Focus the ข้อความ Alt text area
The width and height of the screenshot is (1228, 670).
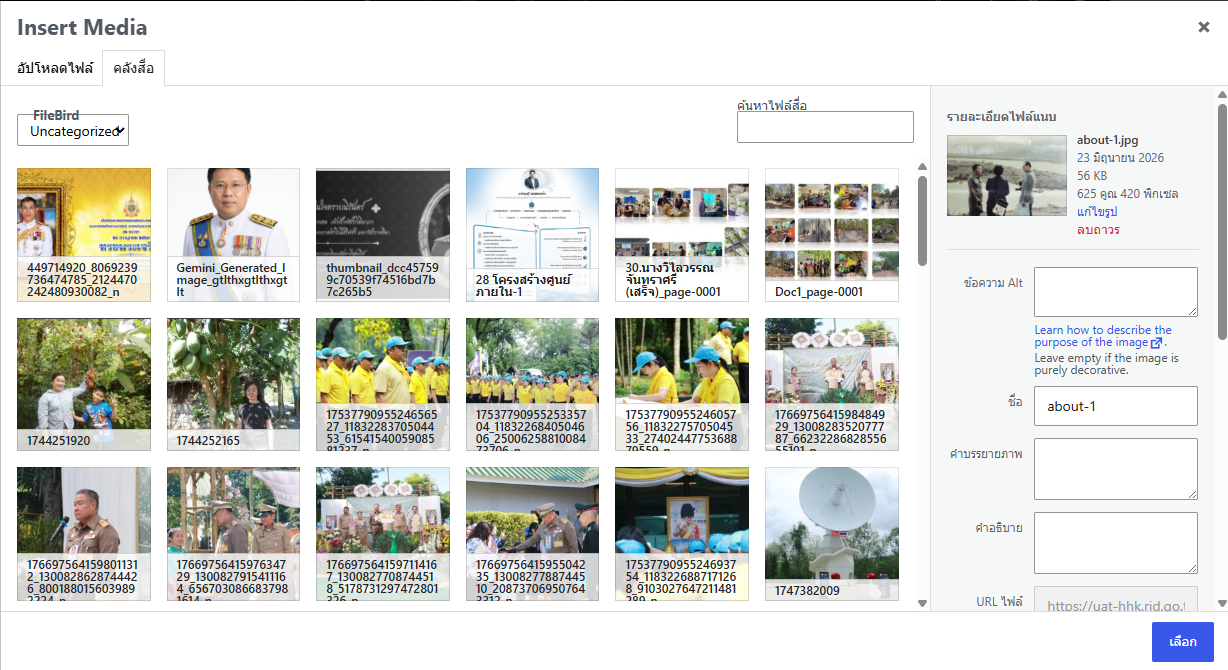[x=1116, y=292]
